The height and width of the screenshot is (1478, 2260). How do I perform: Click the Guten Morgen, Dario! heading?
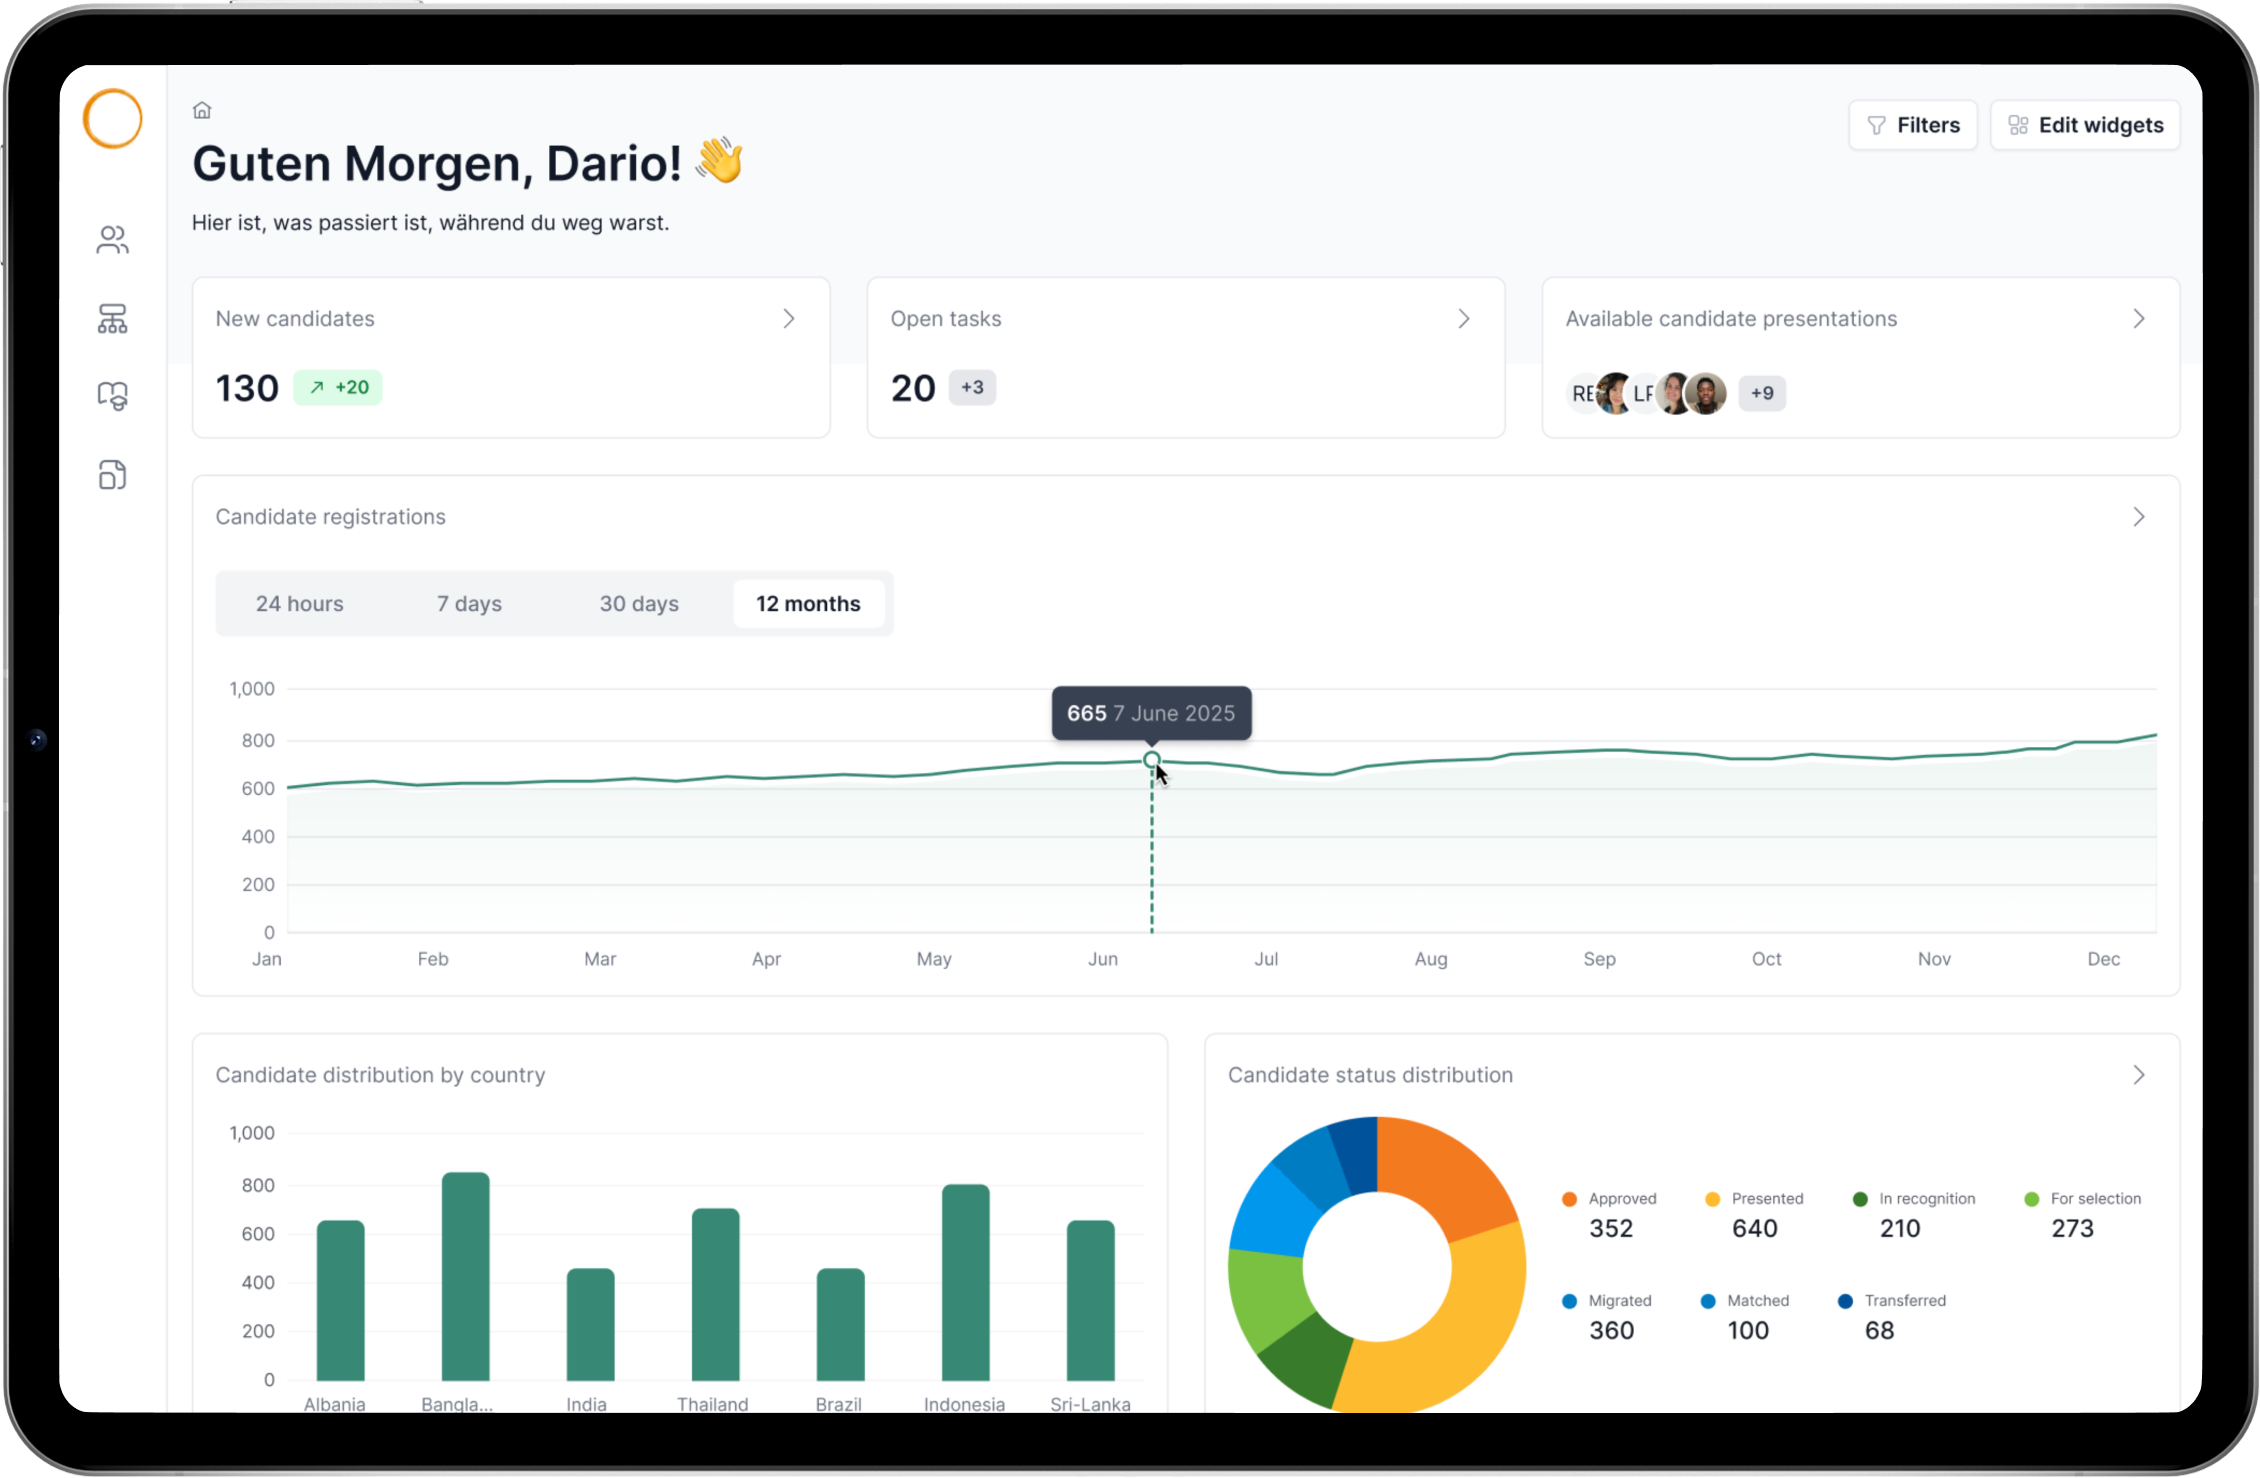click(437, 164)
